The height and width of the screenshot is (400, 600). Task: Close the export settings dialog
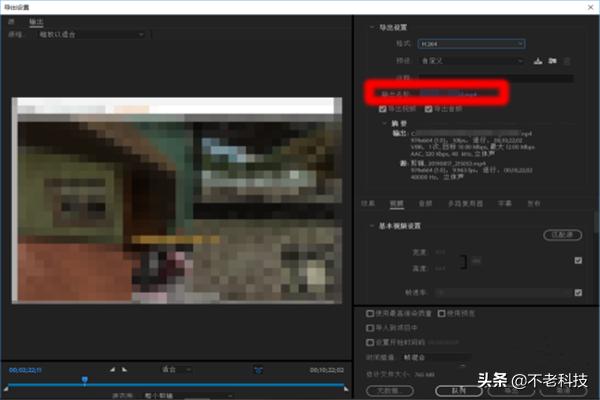click(x=590, y=7)
